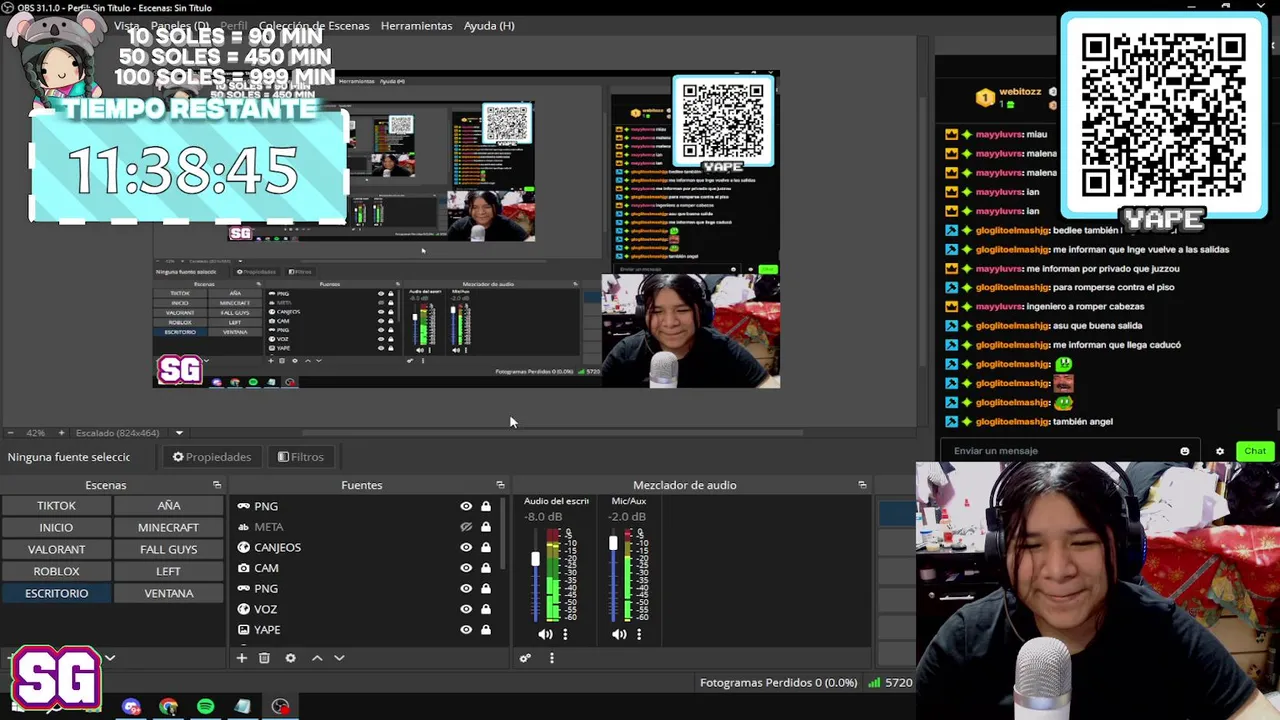Show the hidden META source

[466, 527]
